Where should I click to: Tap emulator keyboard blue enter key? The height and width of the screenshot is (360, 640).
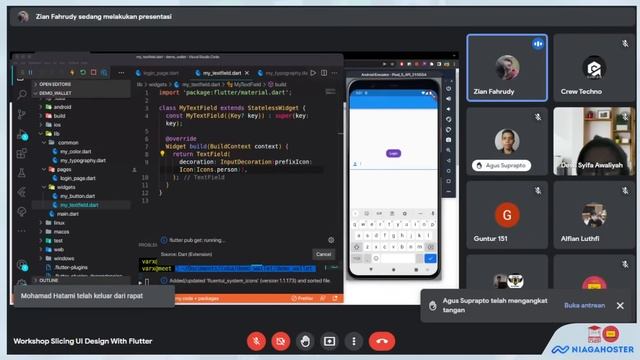coord(430,258)
